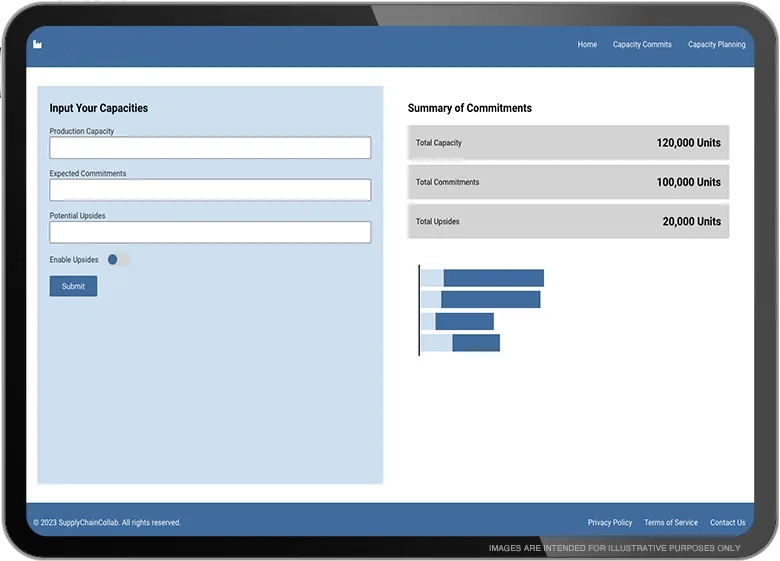Image resolution: width=780 pixels, height=561 pixels.
Task: Focus the Production Capacity input field
Action: pyautogui.click(x=210, y=148)
